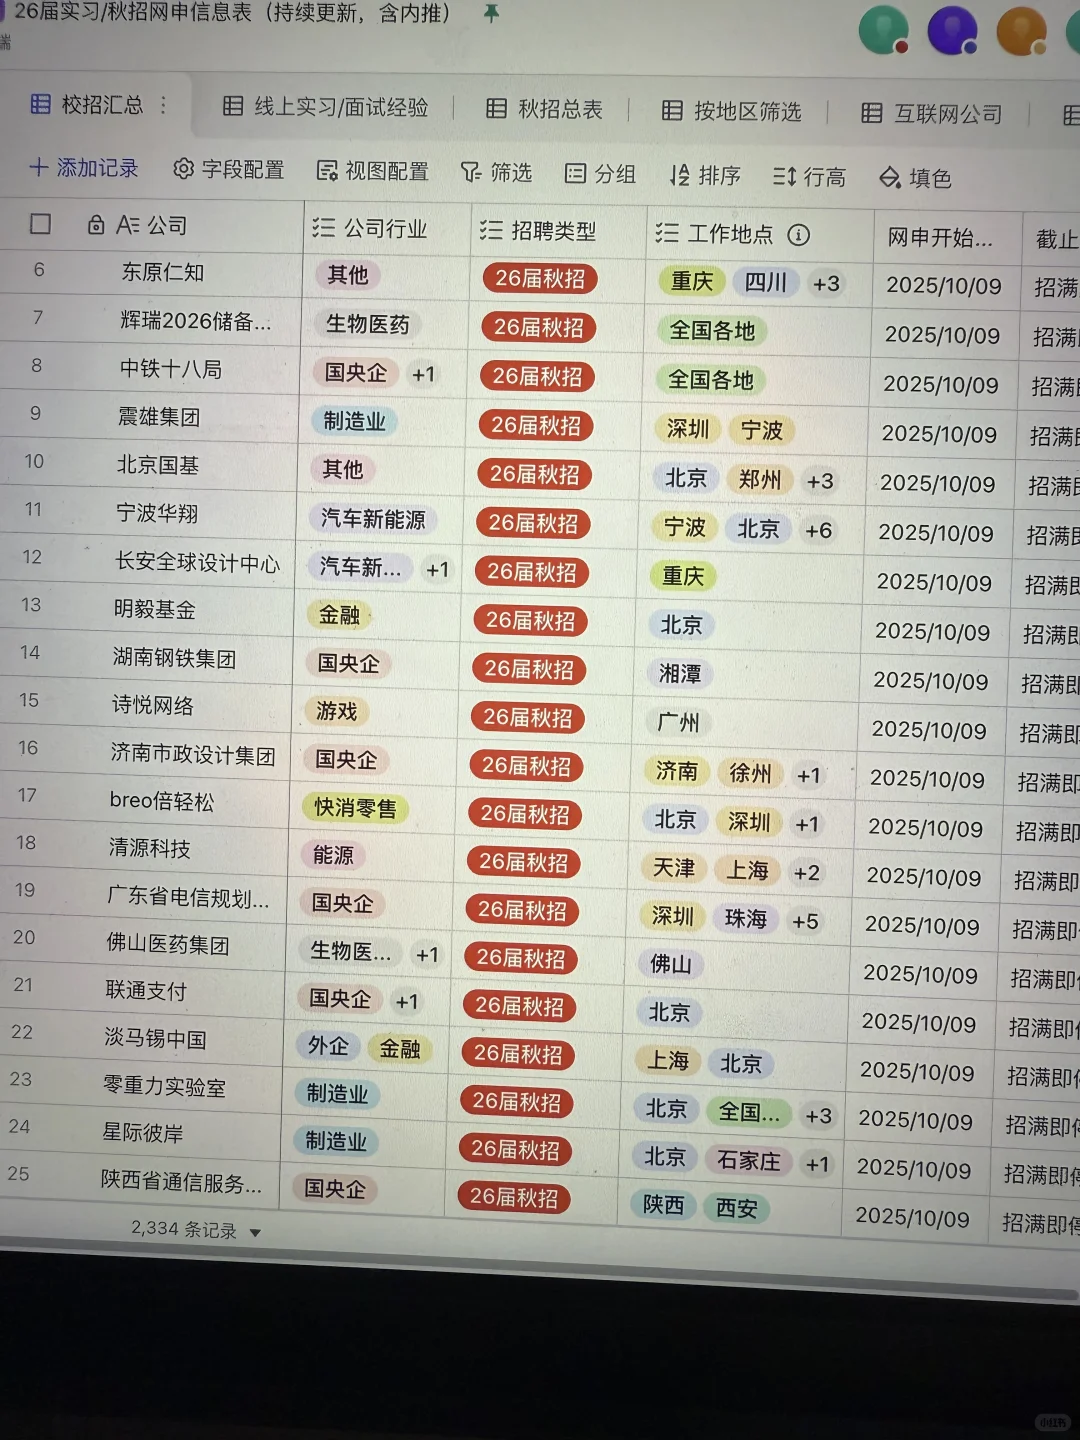Select company cell 东原仁知

tap(162, 272)
